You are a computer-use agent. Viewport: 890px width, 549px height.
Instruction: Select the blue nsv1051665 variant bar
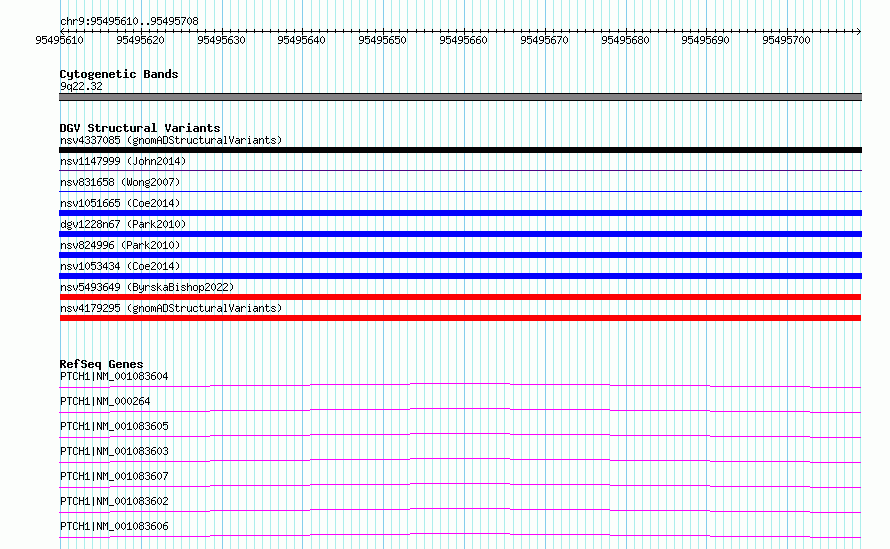[460, 213]
